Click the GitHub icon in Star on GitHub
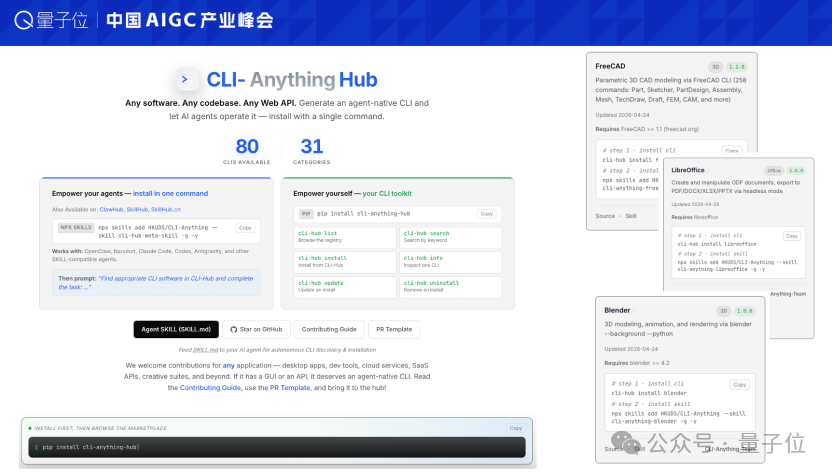The width and height of the screenshot is (832, 476). [233, 330]
